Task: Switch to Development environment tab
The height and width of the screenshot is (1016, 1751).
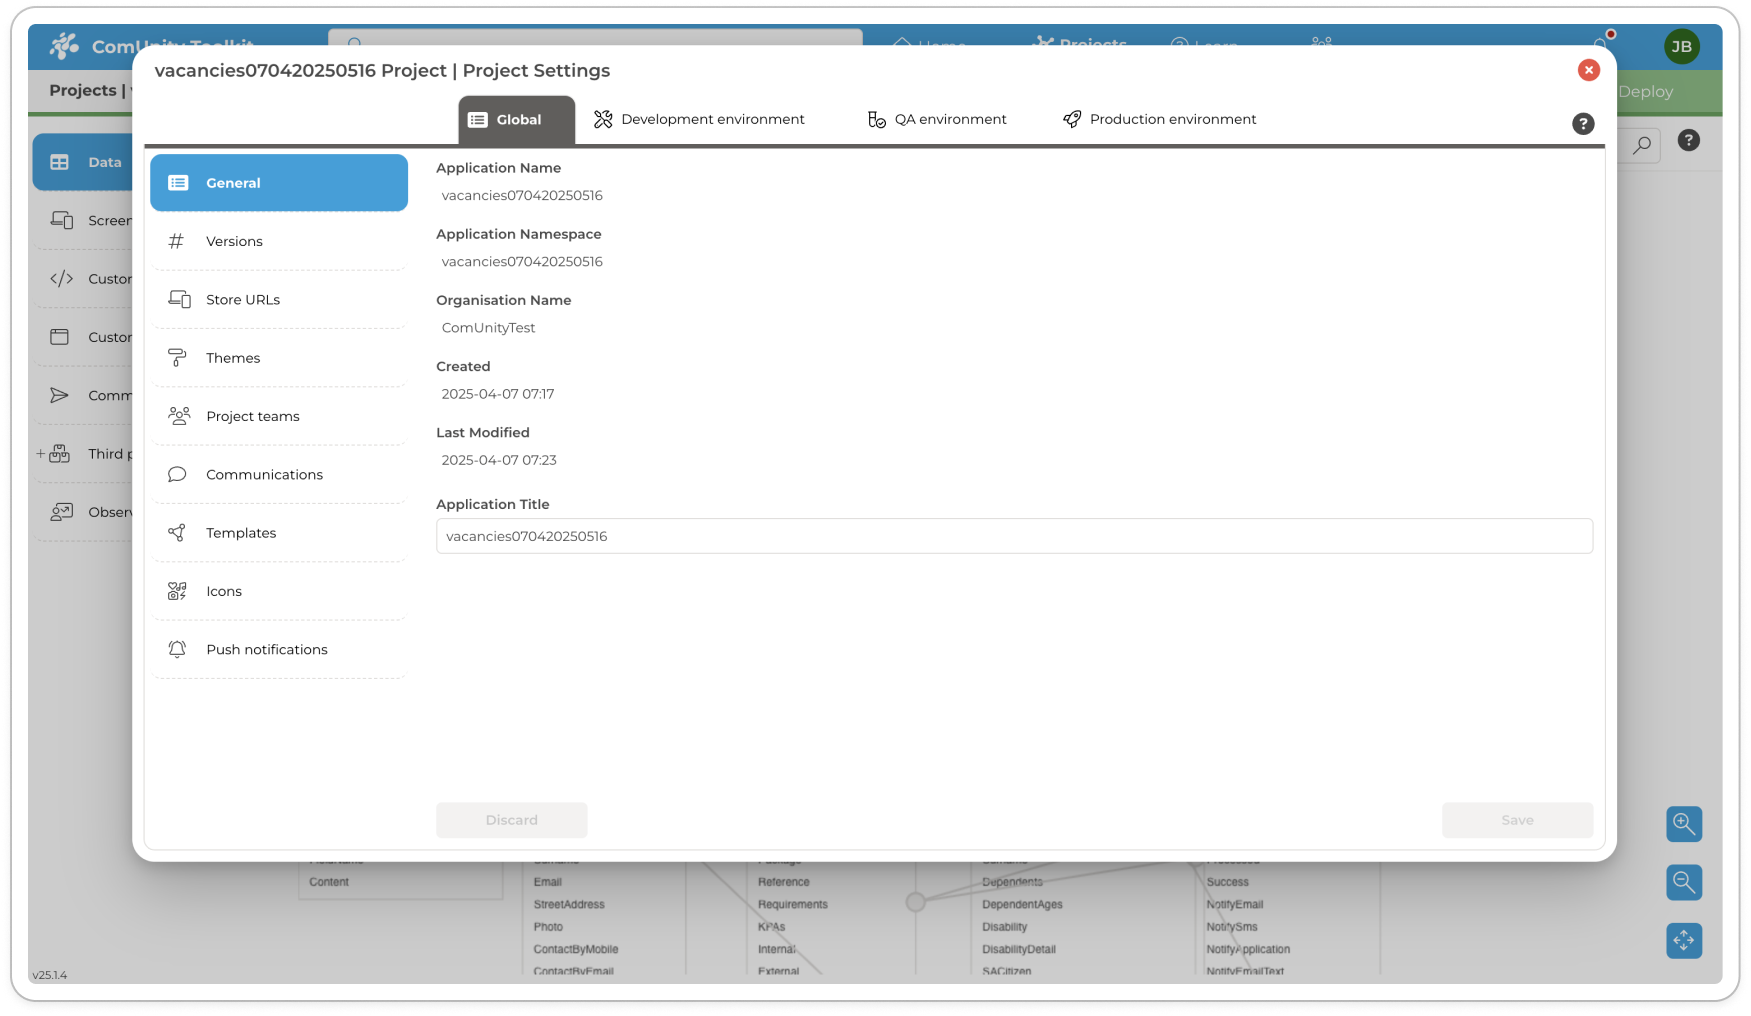Action: tap(699, 119)
